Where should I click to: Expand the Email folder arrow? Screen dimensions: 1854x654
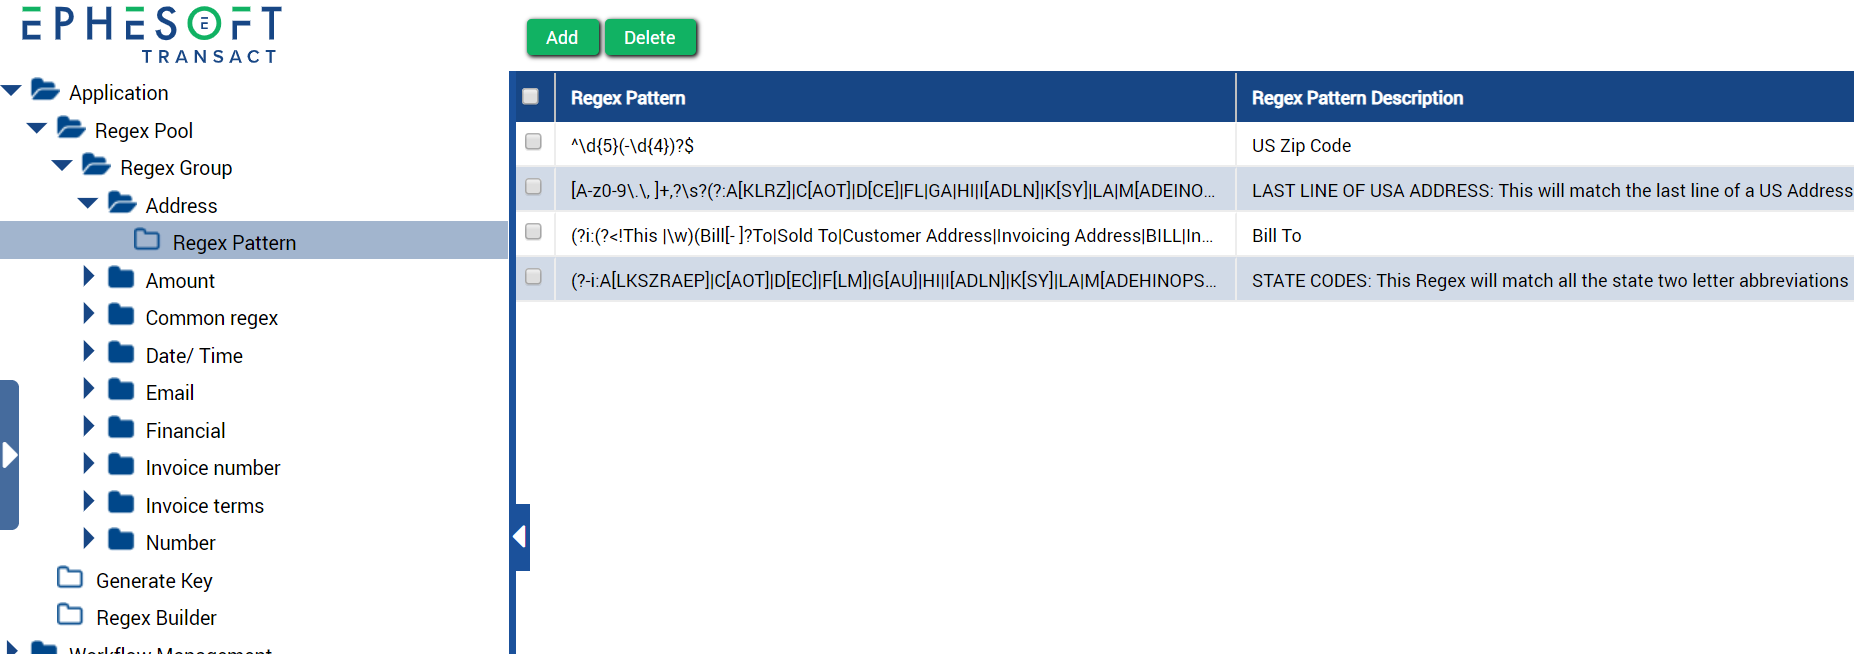click(89, 389)
